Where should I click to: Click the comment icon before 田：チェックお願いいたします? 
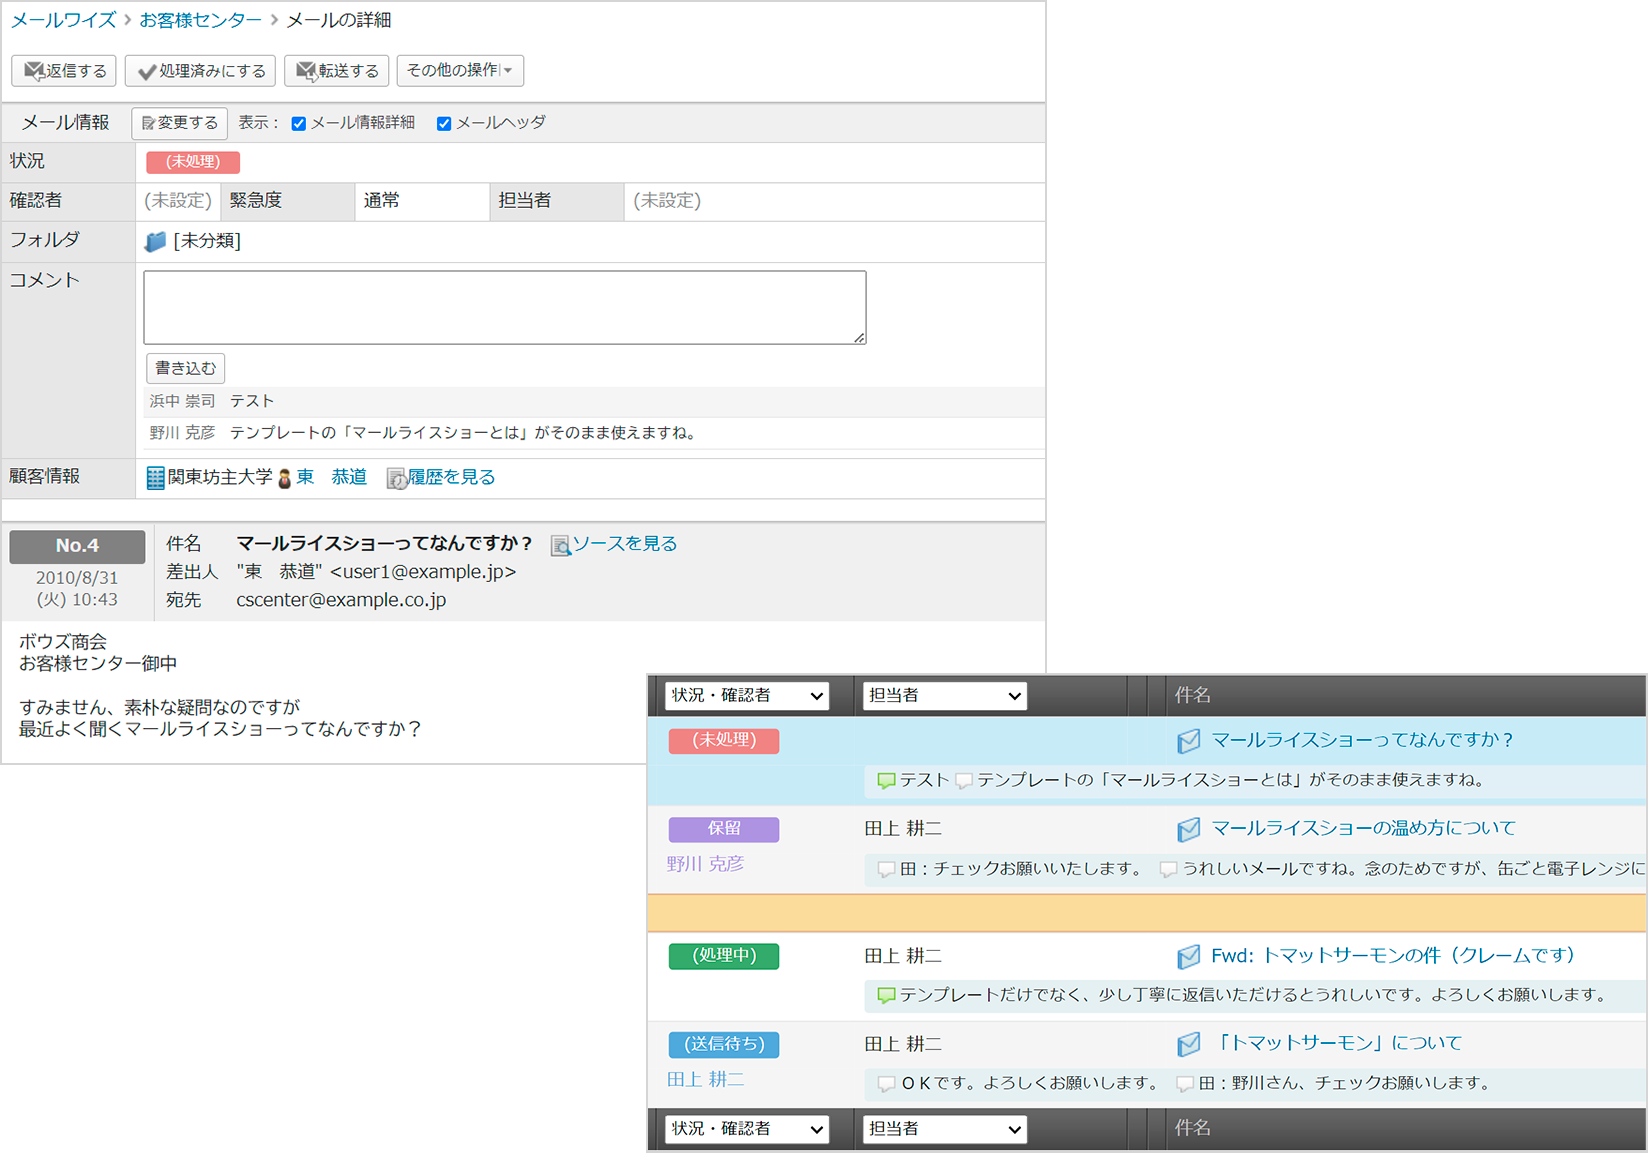pos(886,870)
